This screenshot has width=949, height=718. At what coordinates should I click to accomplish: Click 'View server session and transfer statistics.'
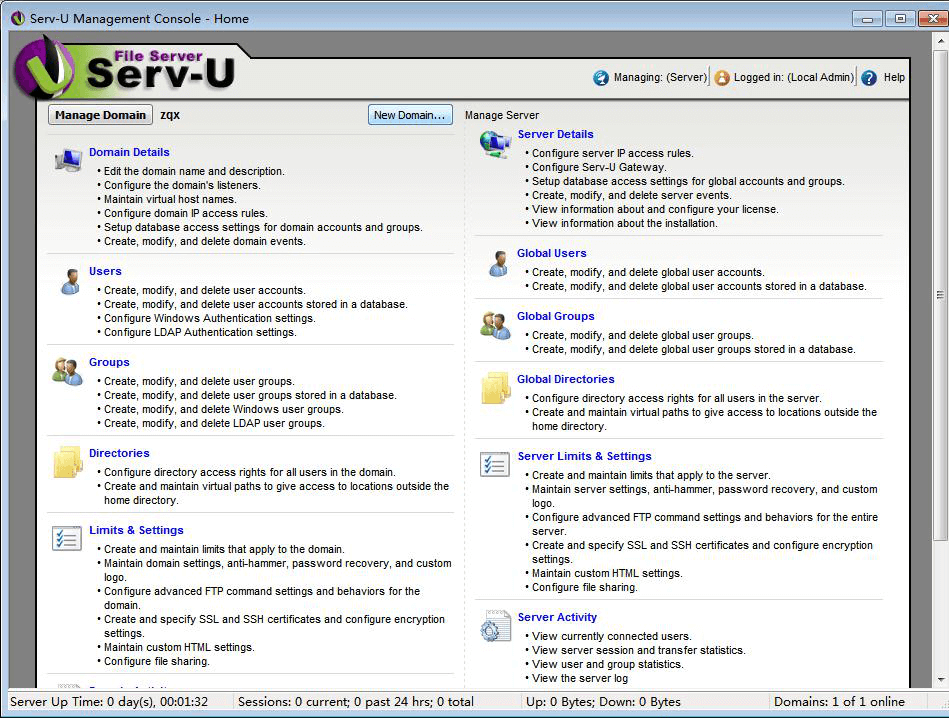(x=639, y=650)
